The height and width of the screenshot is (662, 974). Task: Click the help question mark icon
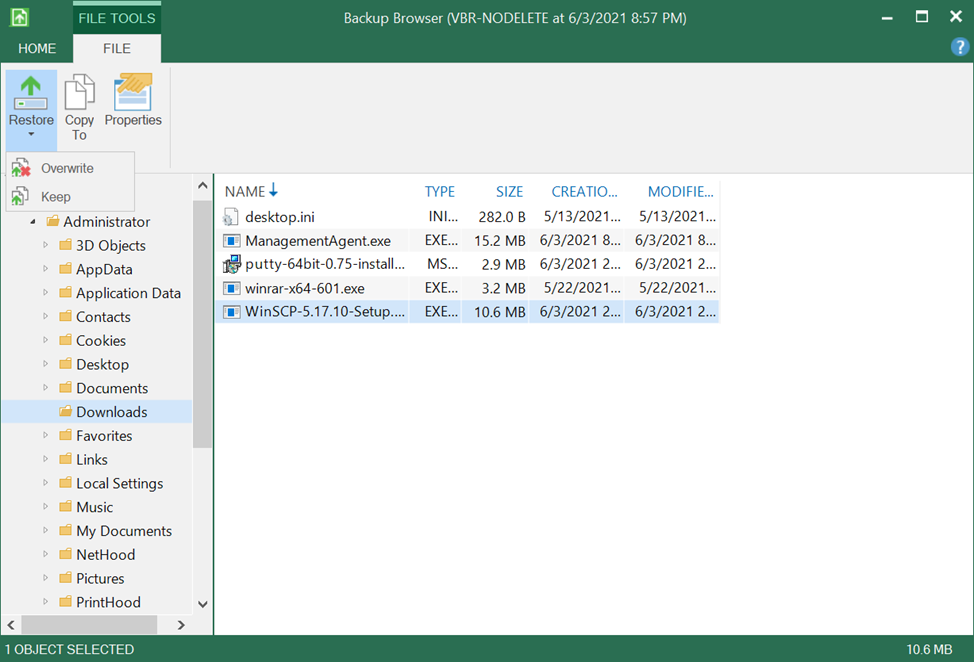[958, 47]
